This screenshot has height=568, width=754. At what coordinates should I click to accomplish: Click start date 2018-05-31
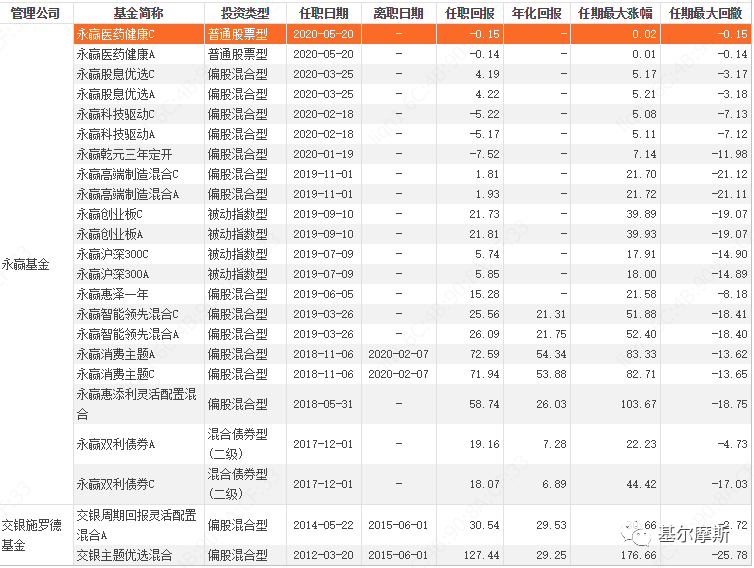tap(323, 404)
